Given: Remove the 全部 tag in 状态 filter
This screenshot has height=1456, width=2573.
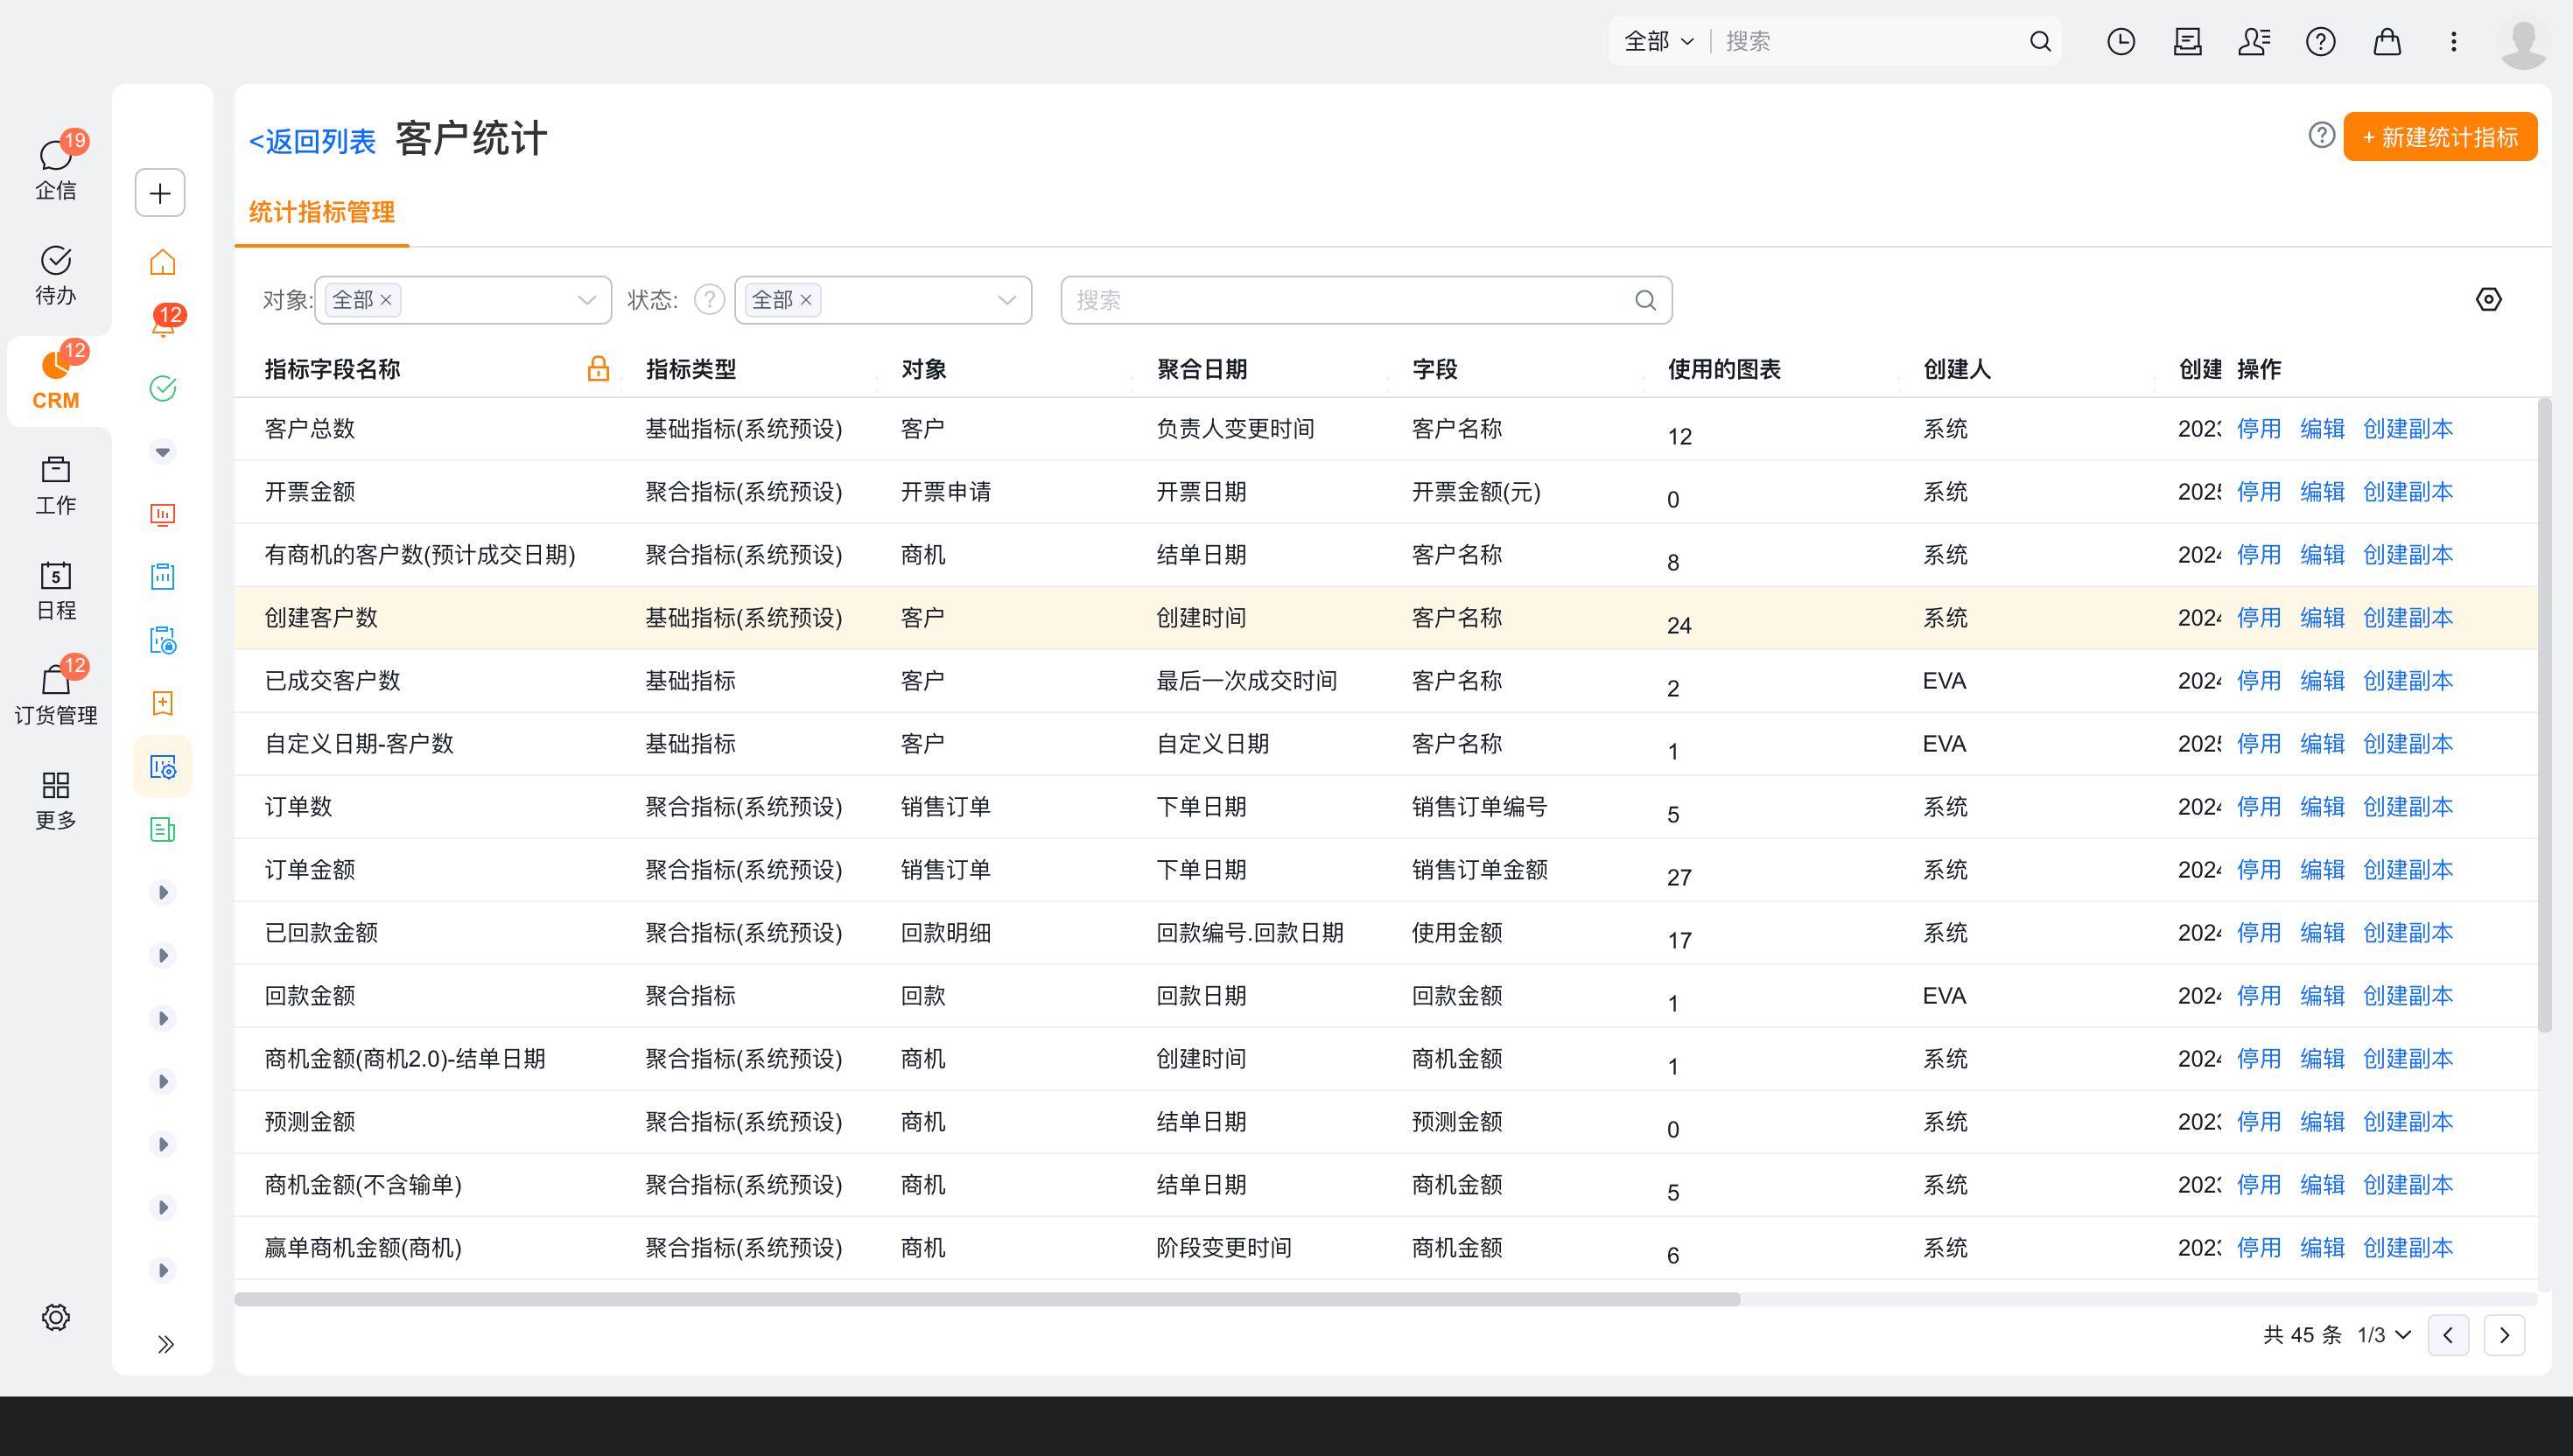Looking at the screenshot, I should pos(806,300).
